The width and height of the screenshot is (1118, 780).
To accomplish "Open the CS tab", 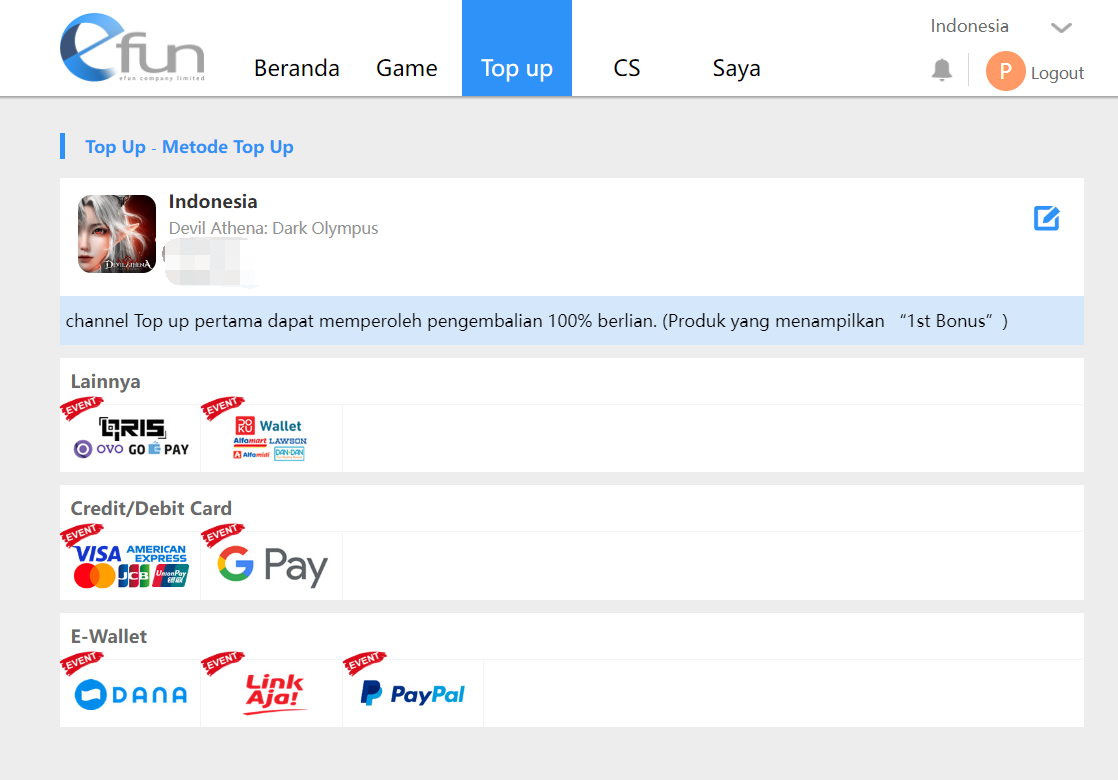I will click(x=627, y=68).
